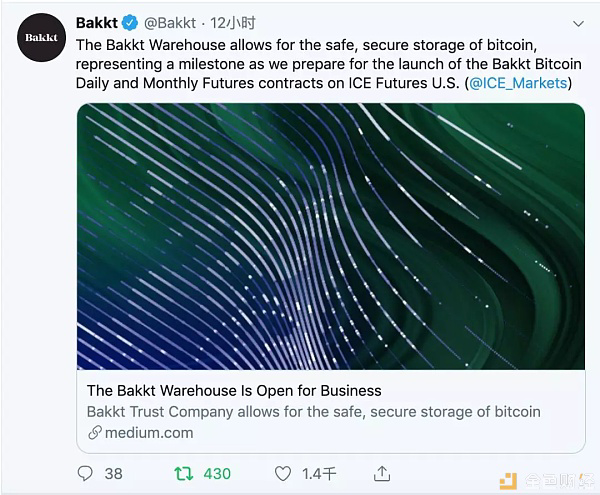The image size is (600, 495).
Task: Click the Bakkt Trust Company card description
Action: (x=313, y=411)
